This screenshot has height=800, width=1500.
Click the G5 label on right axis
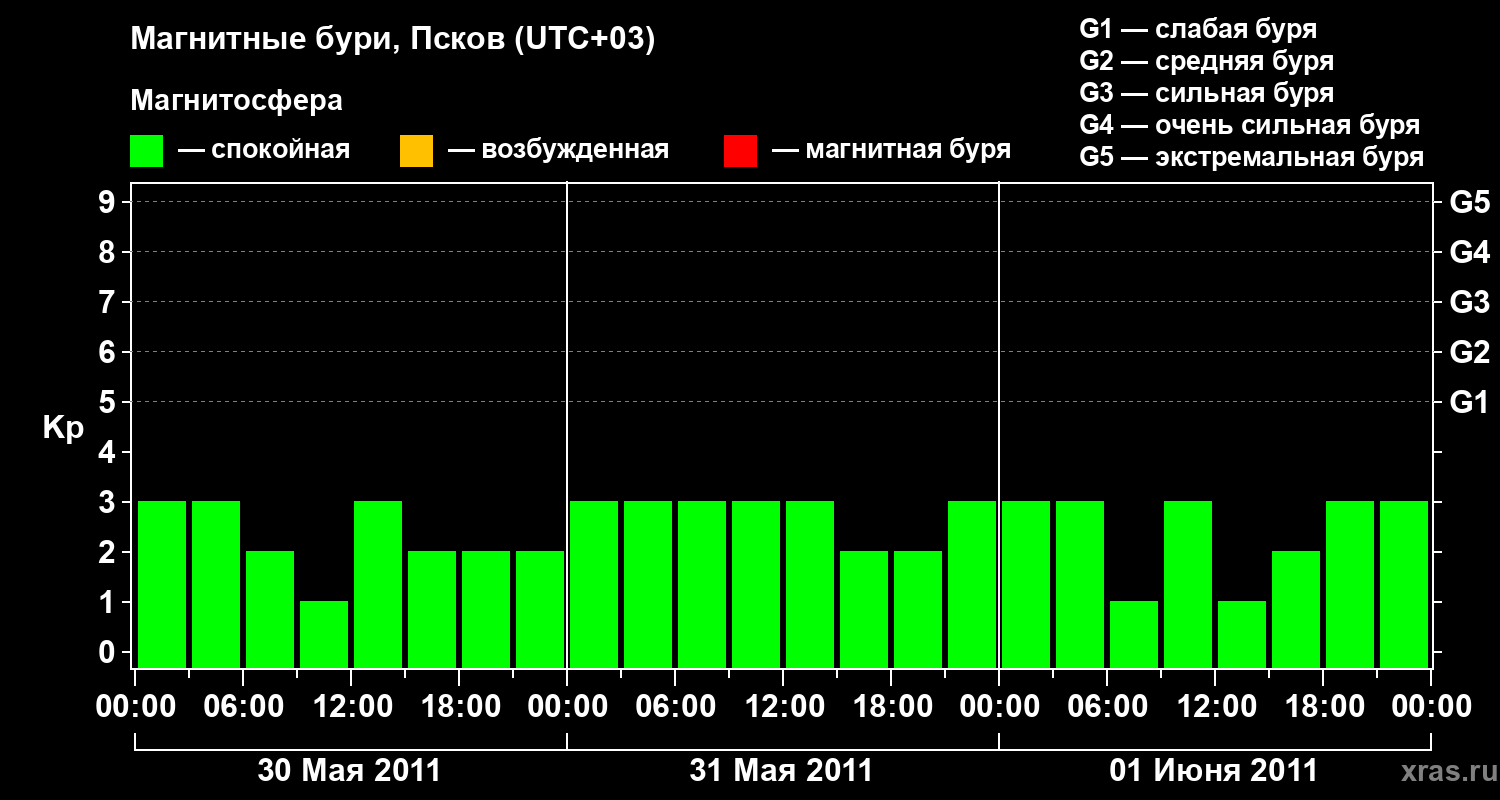tap(1470, 202)
